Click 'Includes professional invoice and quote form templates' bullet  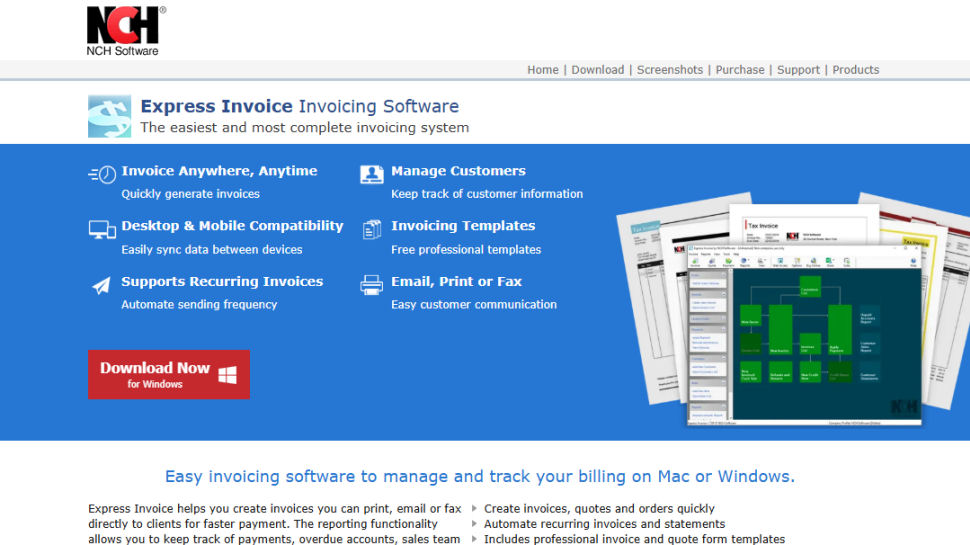point(634,539)
